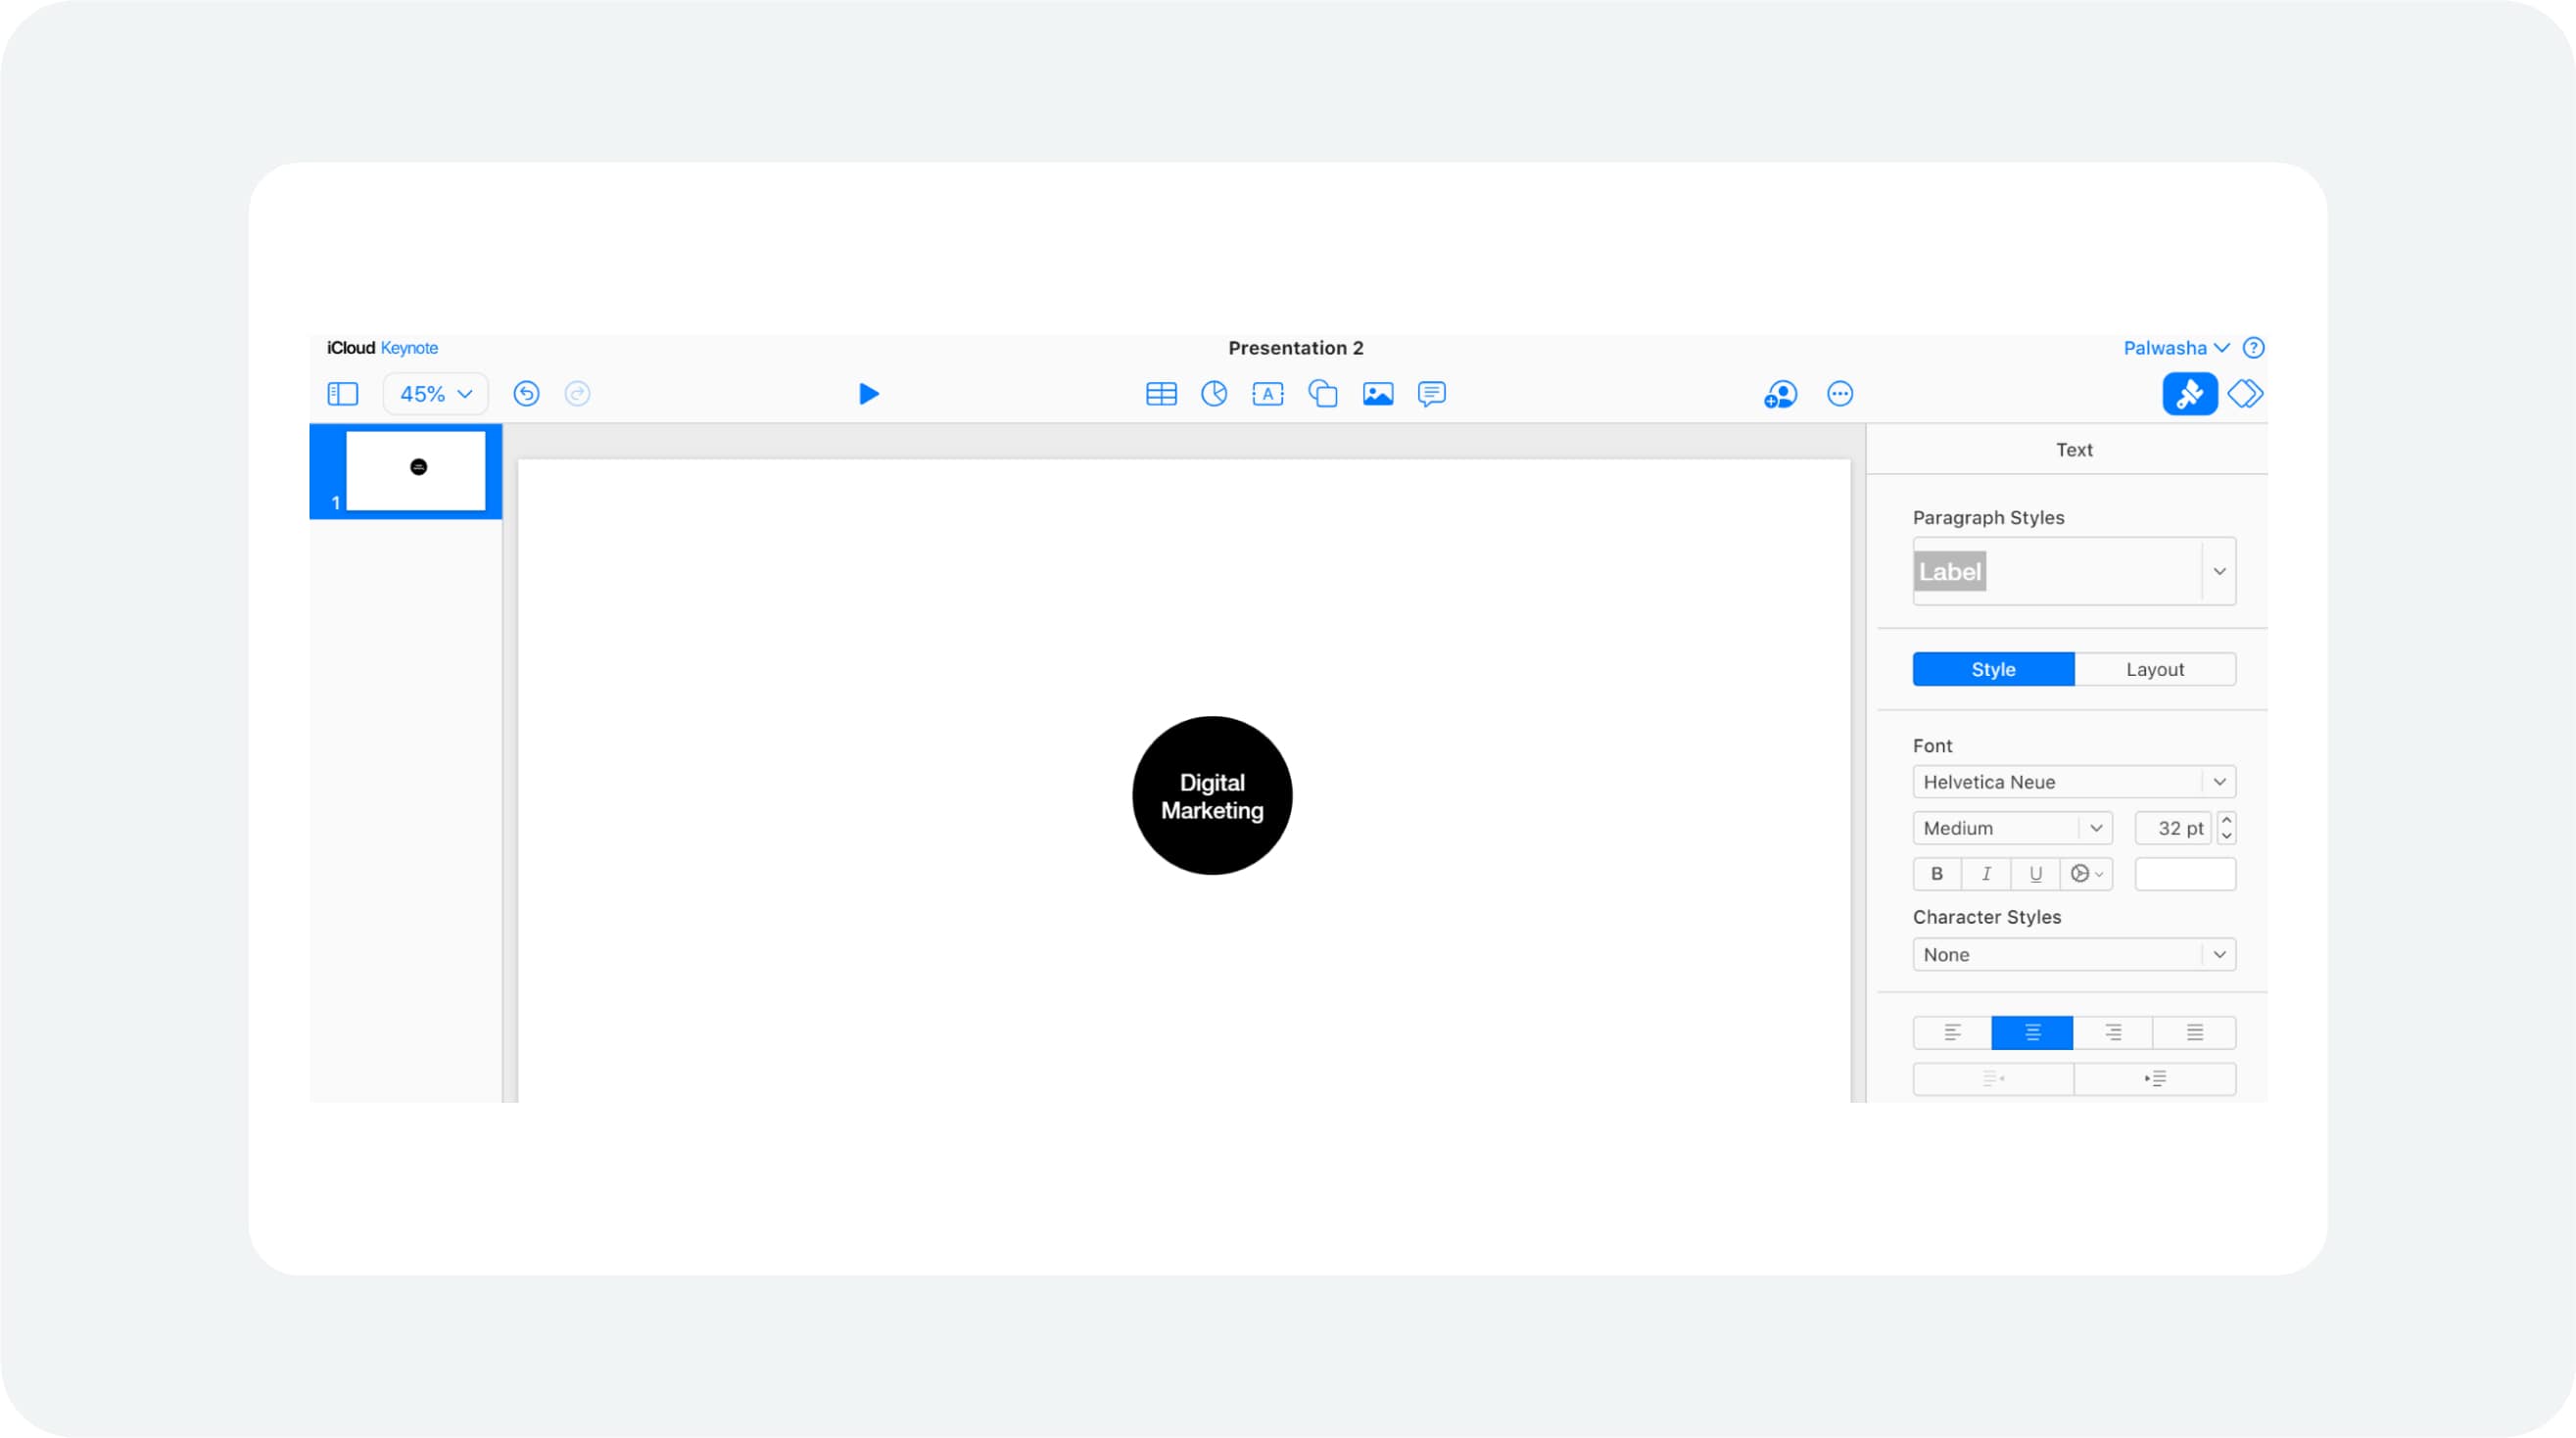Open the Shape insert menu
Viewport: 2576px width, 1438px height.
1322,394
